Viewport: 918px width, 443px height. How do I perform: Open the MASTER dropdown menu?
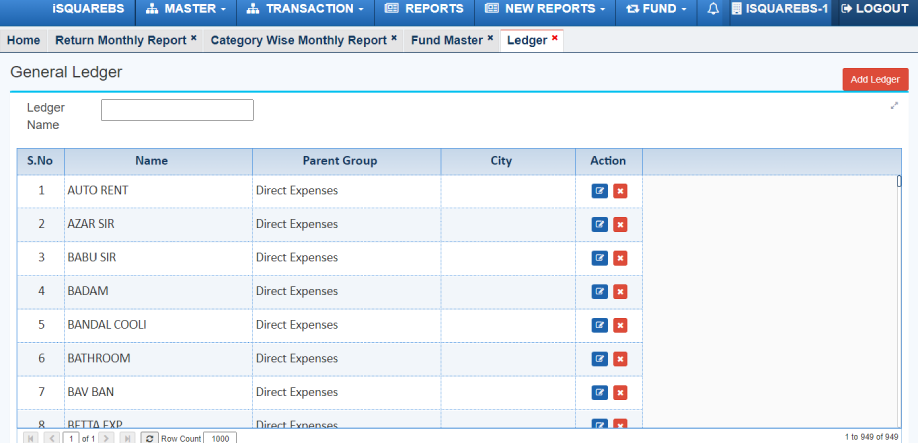[185, 9]
